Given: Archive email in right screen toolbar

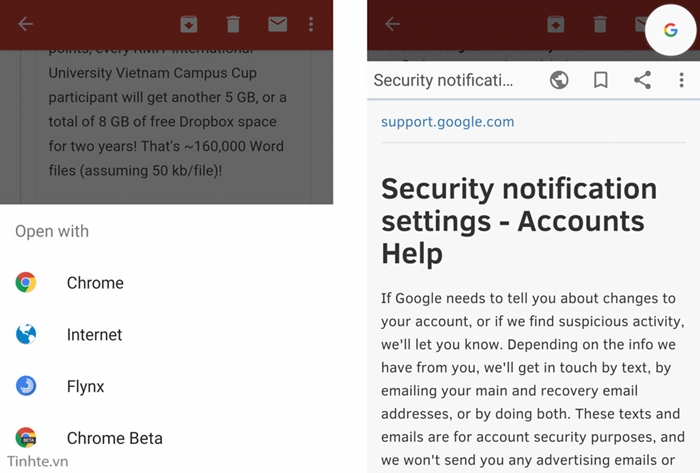Looking at the screenshot, I should 556,24.
